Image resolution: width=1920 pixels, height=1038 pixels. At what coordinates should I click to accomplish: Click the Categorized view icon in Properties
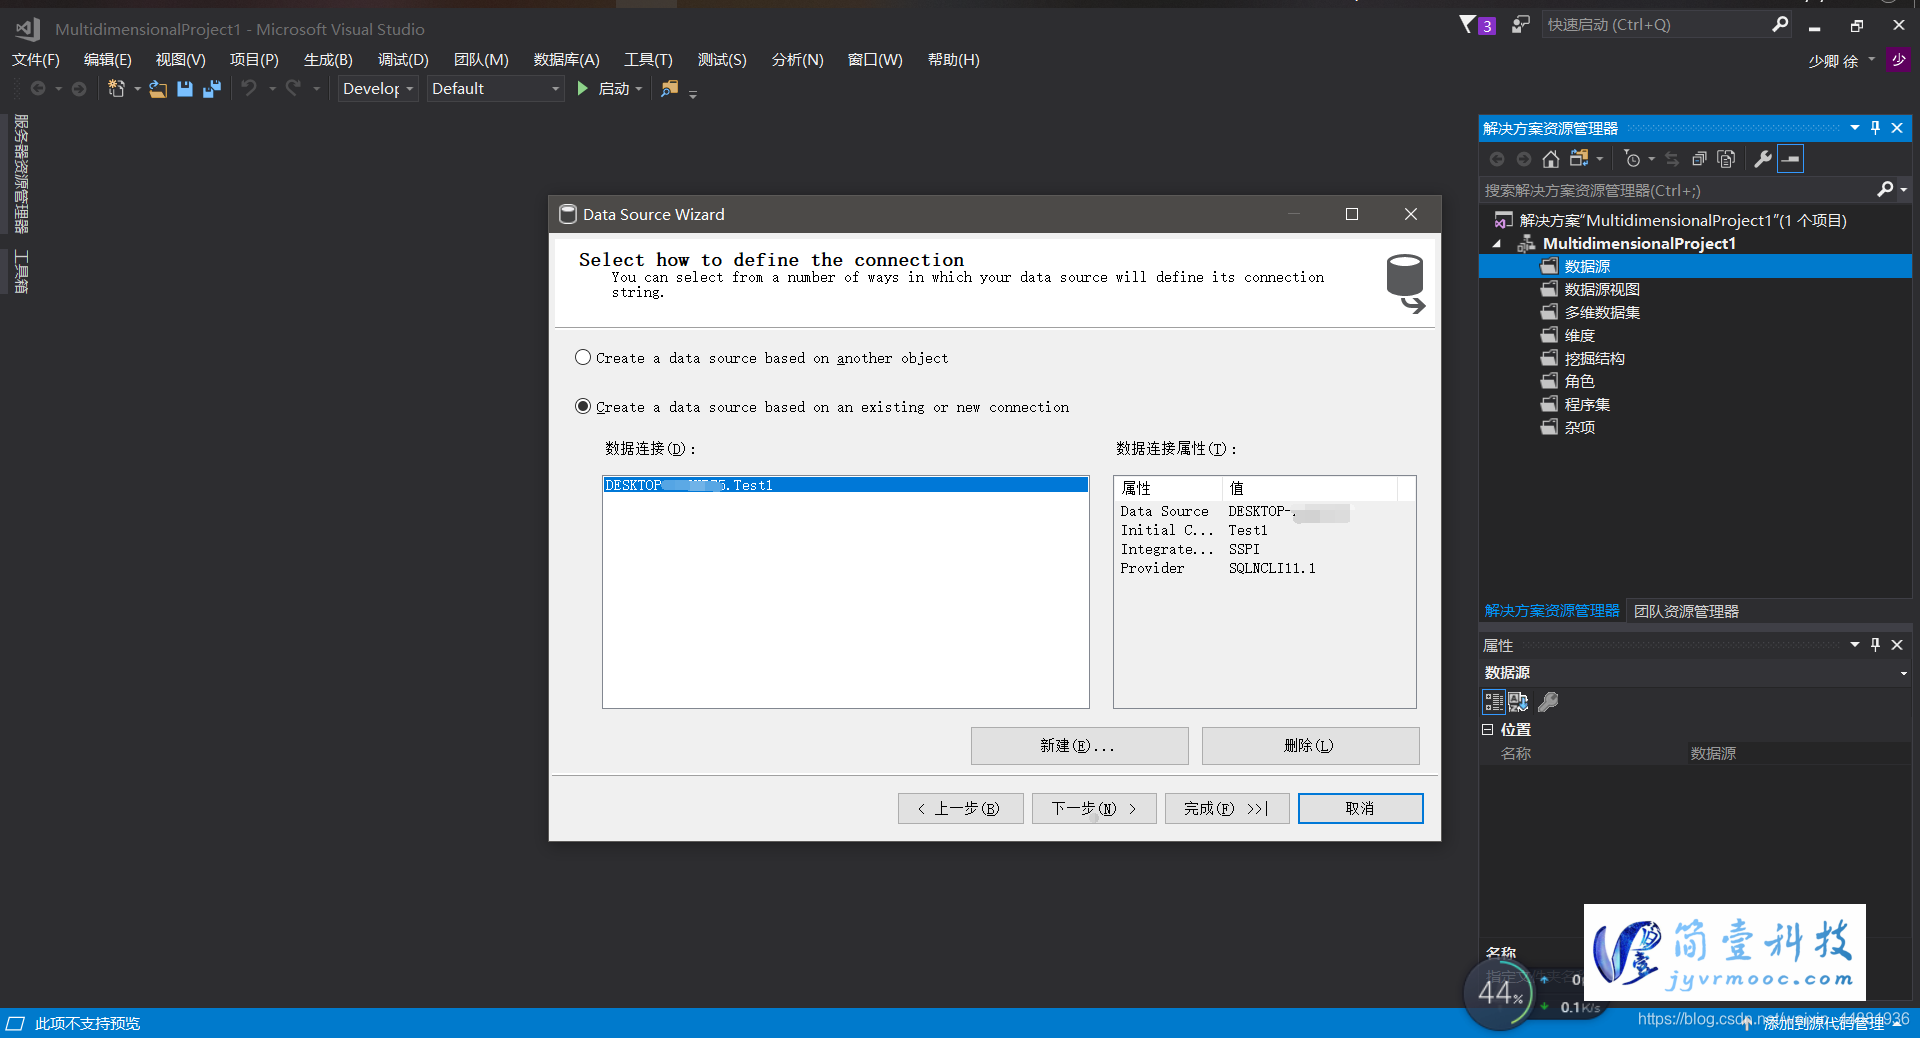point(1493,702)
